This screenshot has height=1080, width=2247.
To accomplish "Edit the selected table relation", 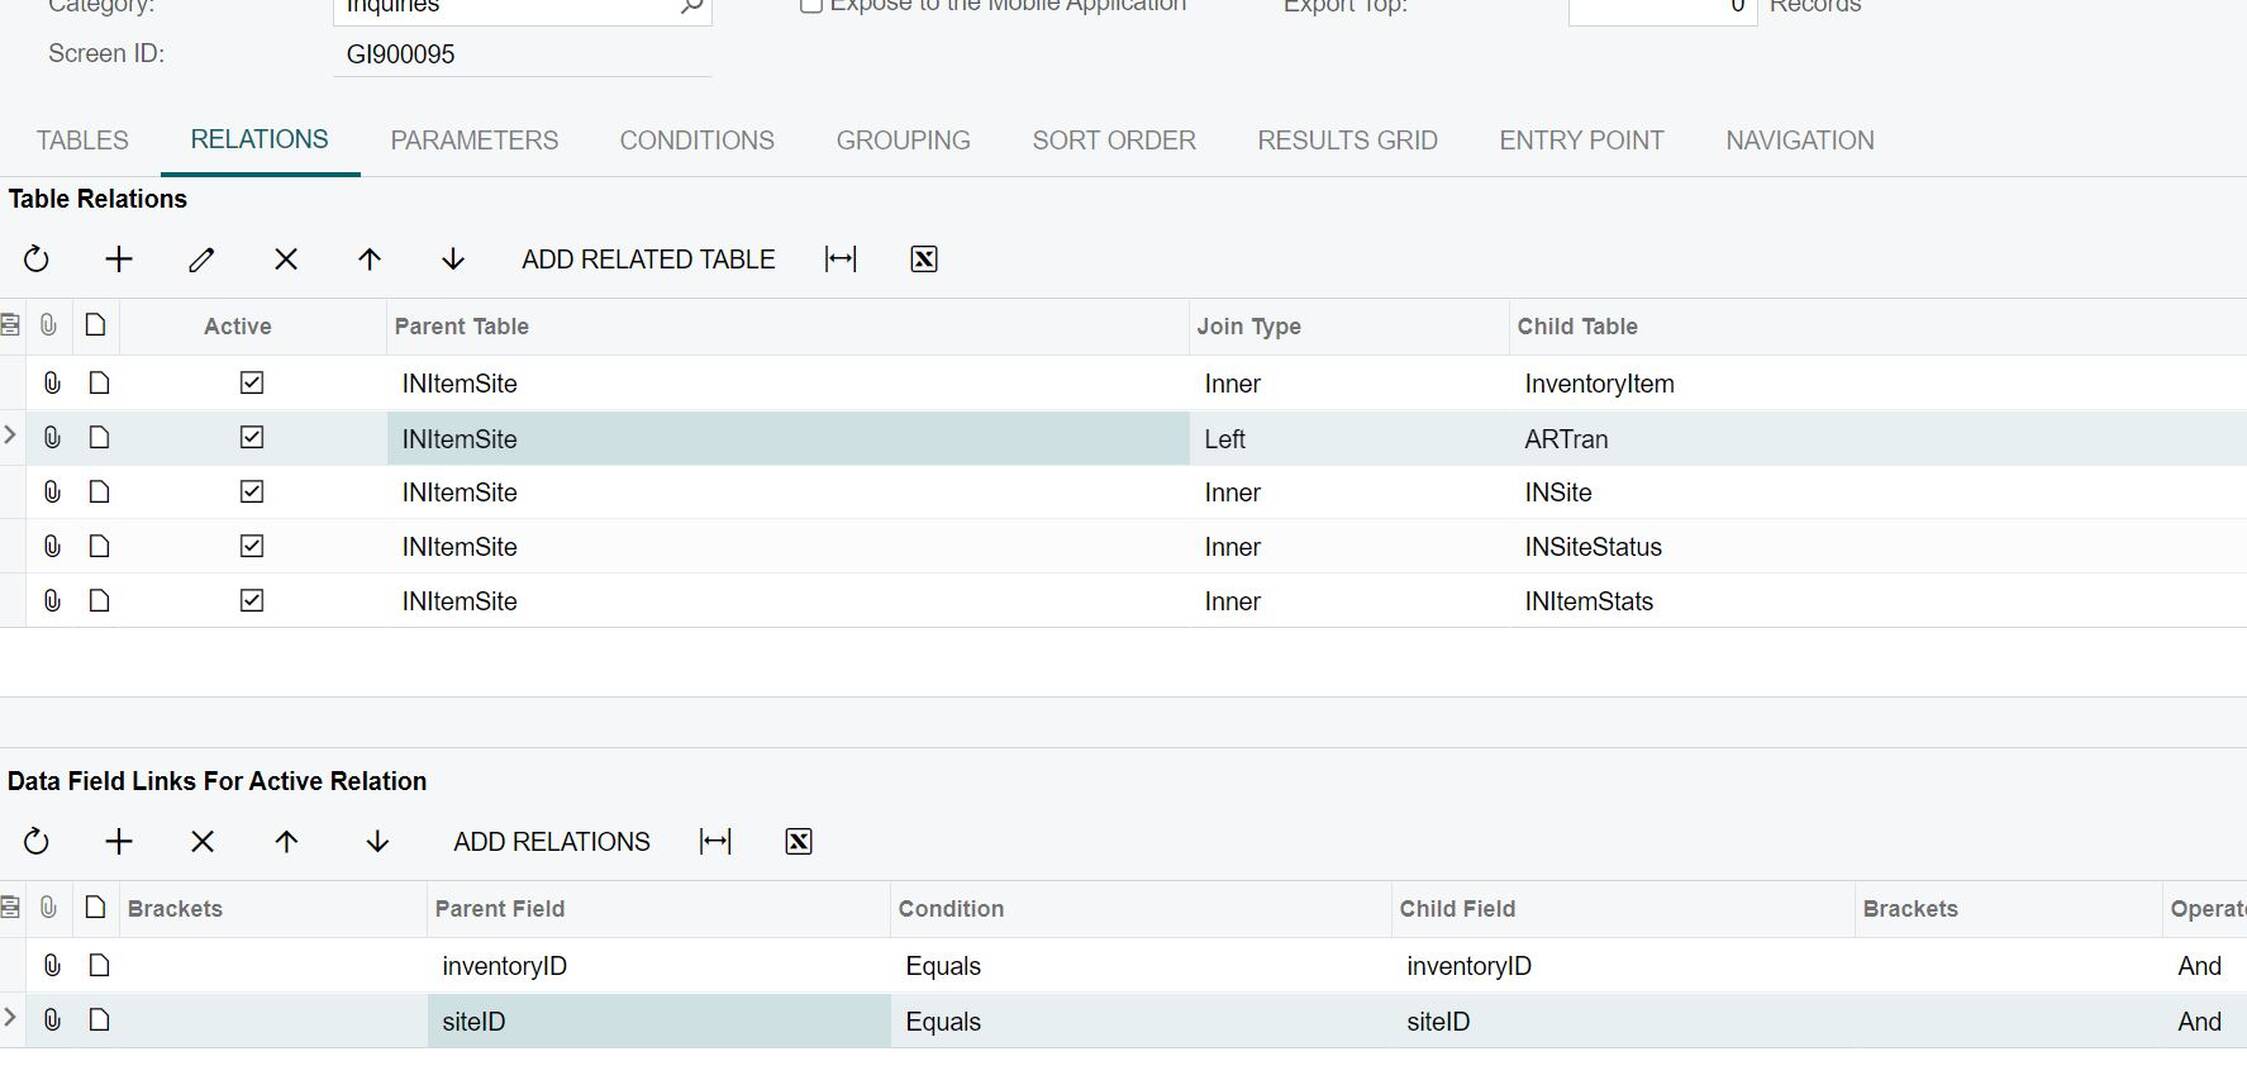I will [201, 259].
